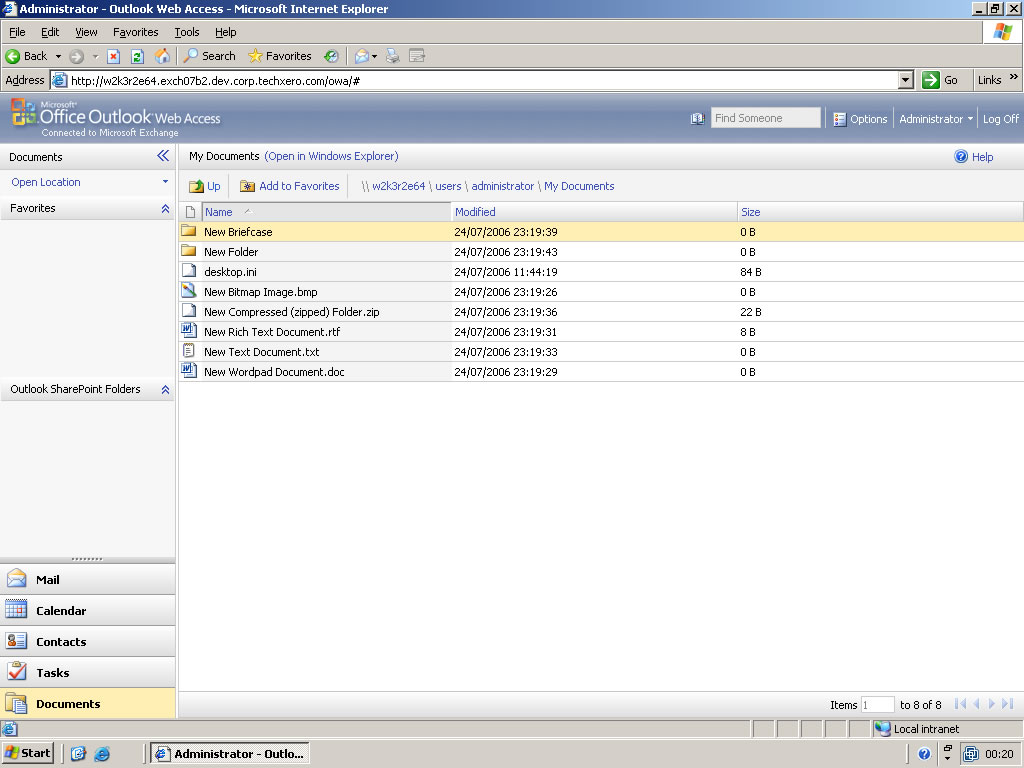Click the Internet Explorer Home button

click(x=162, y=56)
